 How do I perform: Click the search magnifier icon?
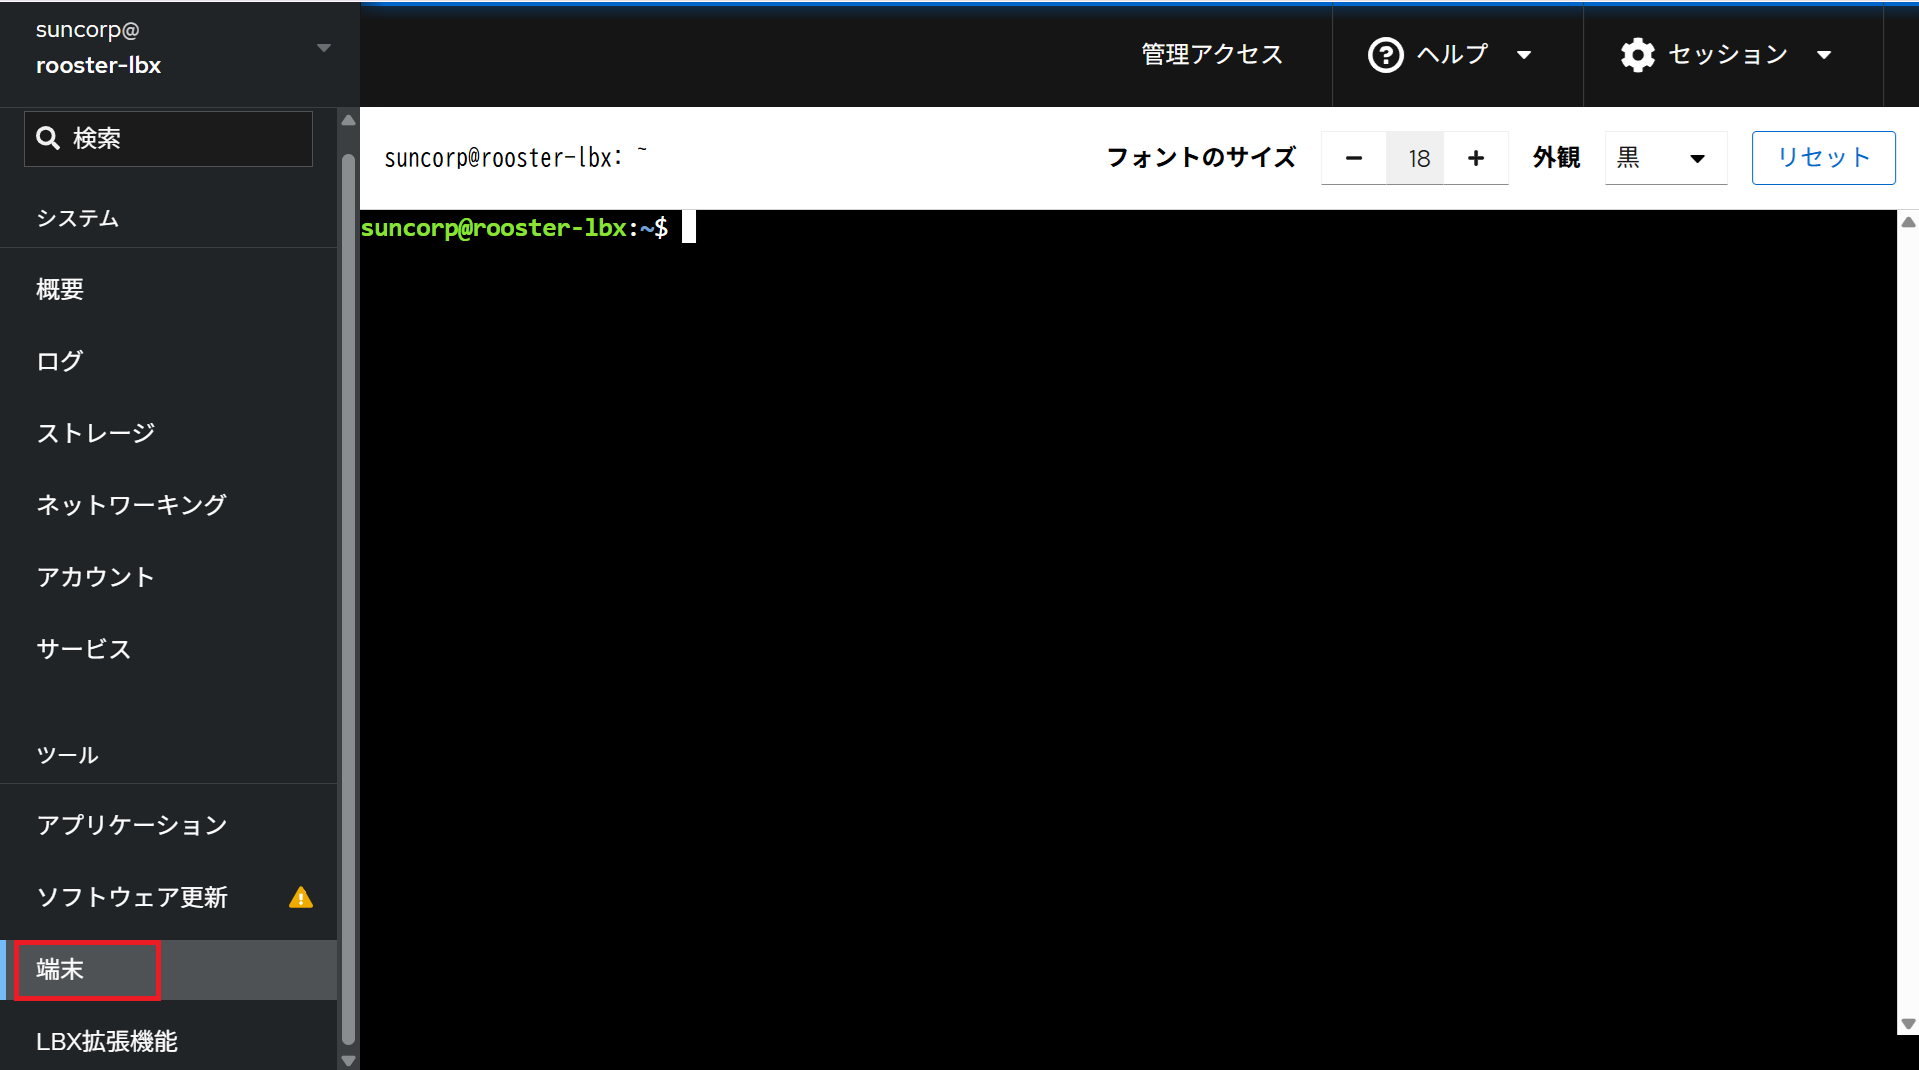48,138
